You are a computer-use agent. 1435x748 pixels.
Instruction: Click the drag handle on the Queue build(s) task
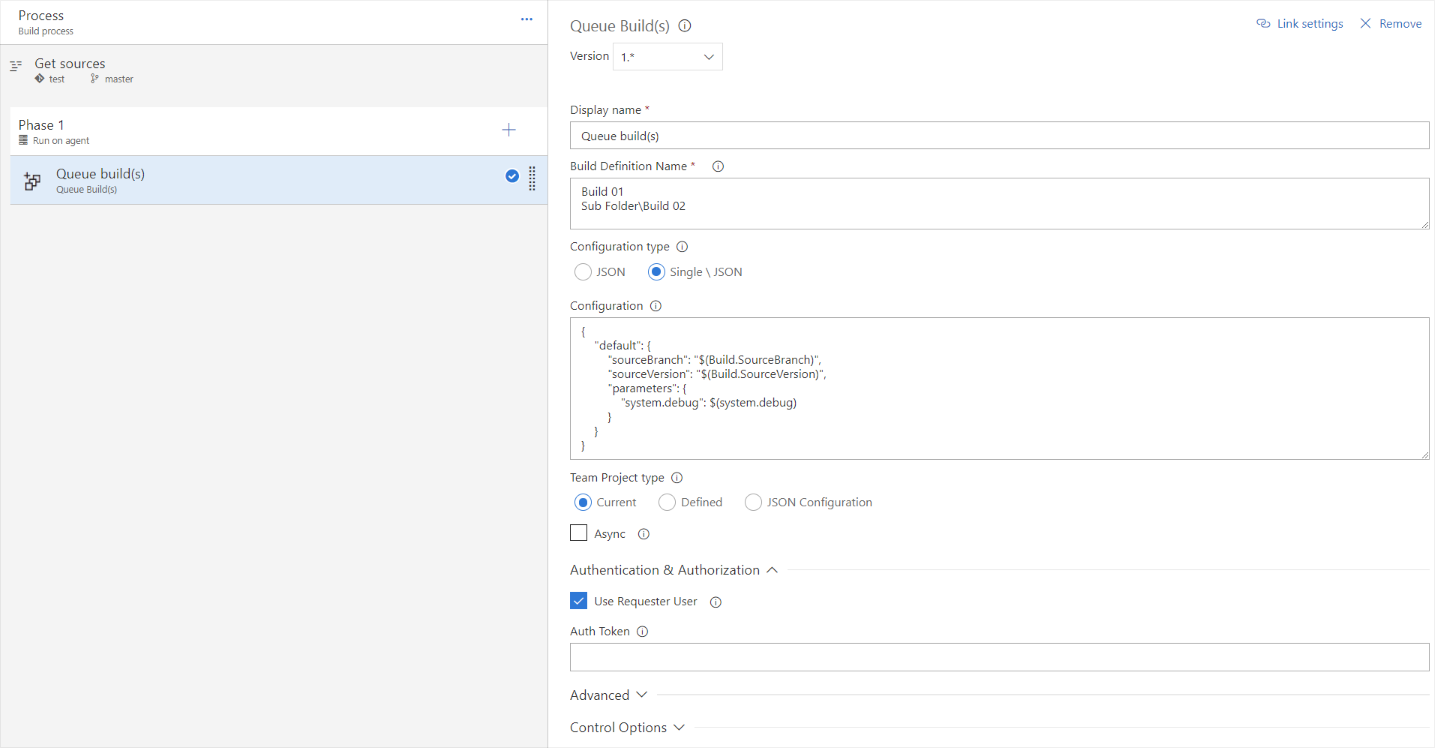(531, 180)
